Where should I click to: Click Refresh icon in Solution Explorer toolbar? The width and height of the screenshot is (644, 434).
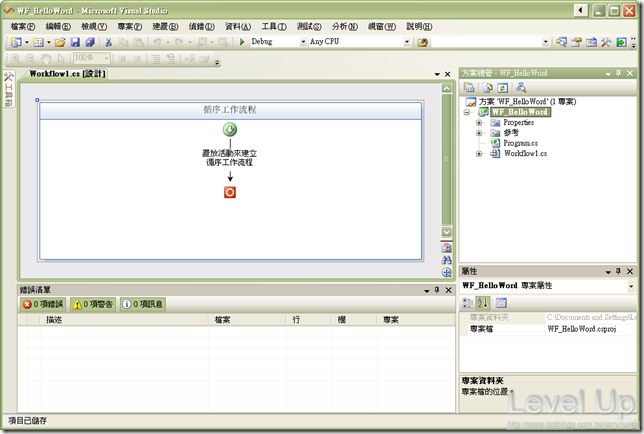click(503, 87)
